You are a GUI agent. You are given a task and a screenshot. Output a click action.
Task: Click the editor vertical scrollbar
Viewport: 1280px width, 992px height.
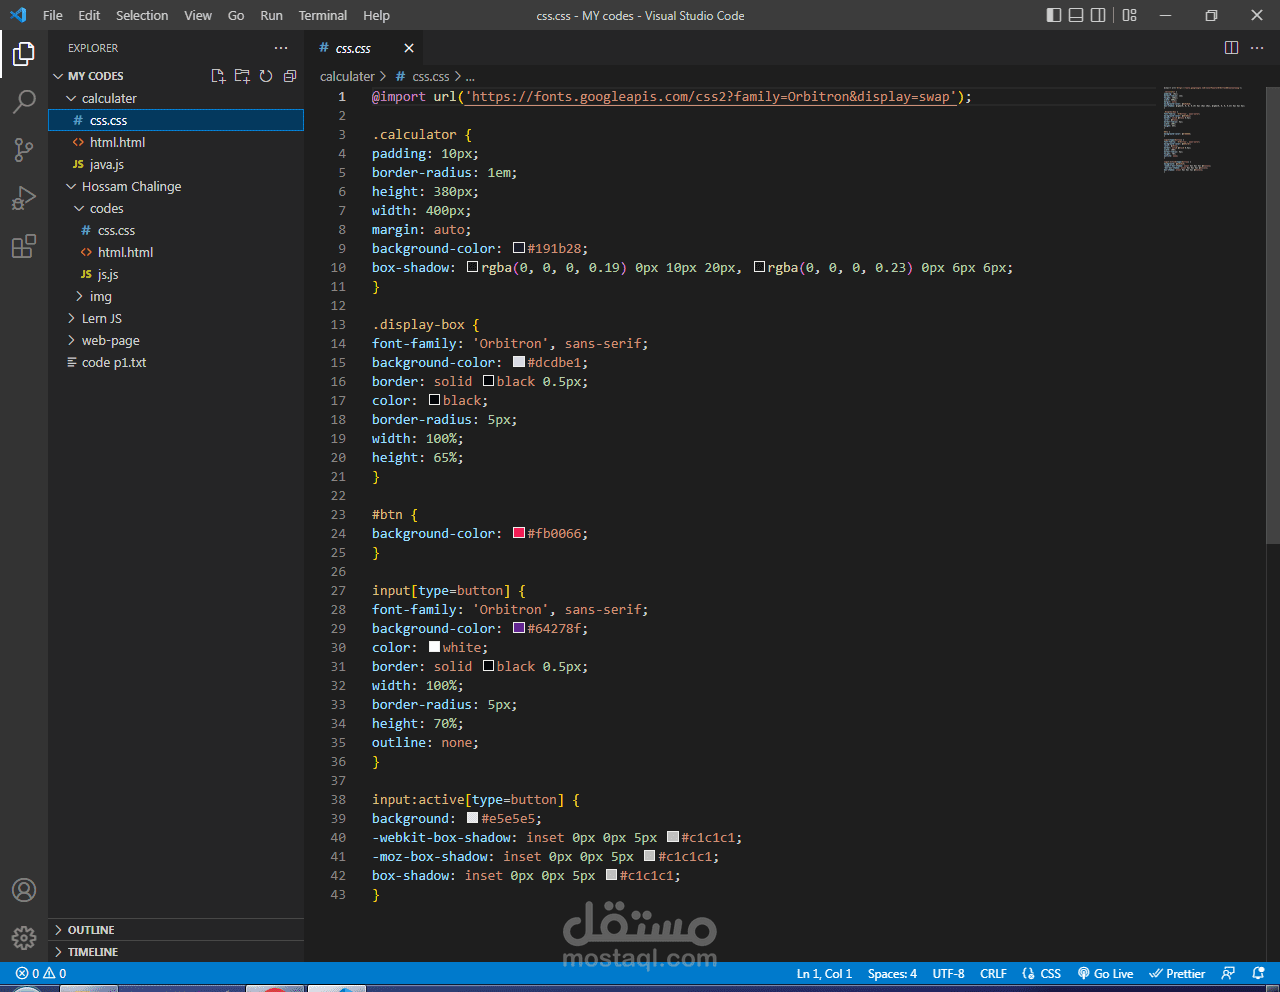1273,315
